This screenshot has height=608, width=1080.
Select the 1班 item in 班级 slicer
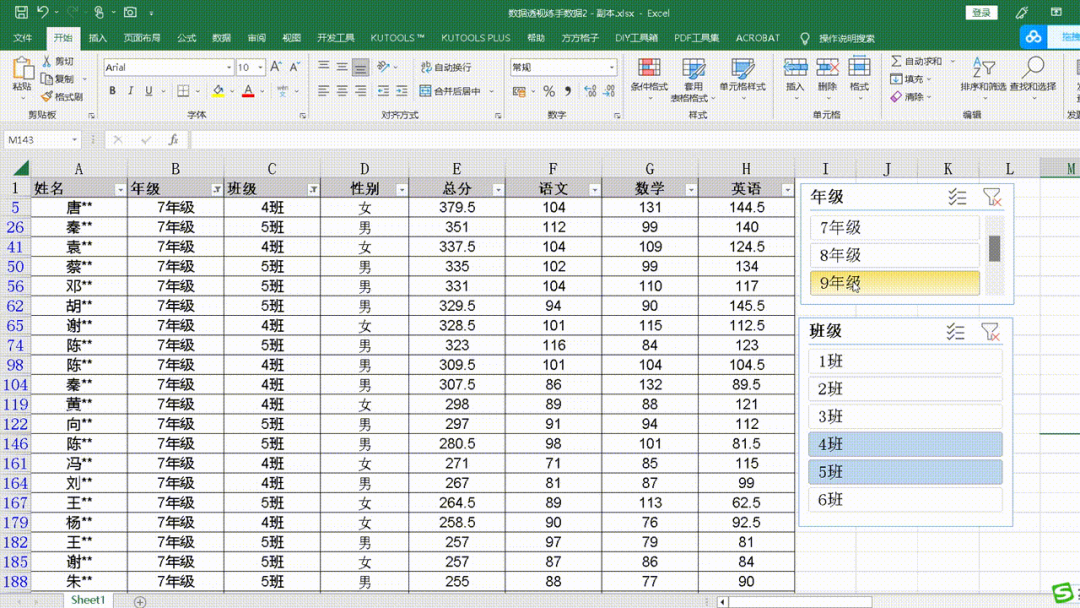pos(905,361)
